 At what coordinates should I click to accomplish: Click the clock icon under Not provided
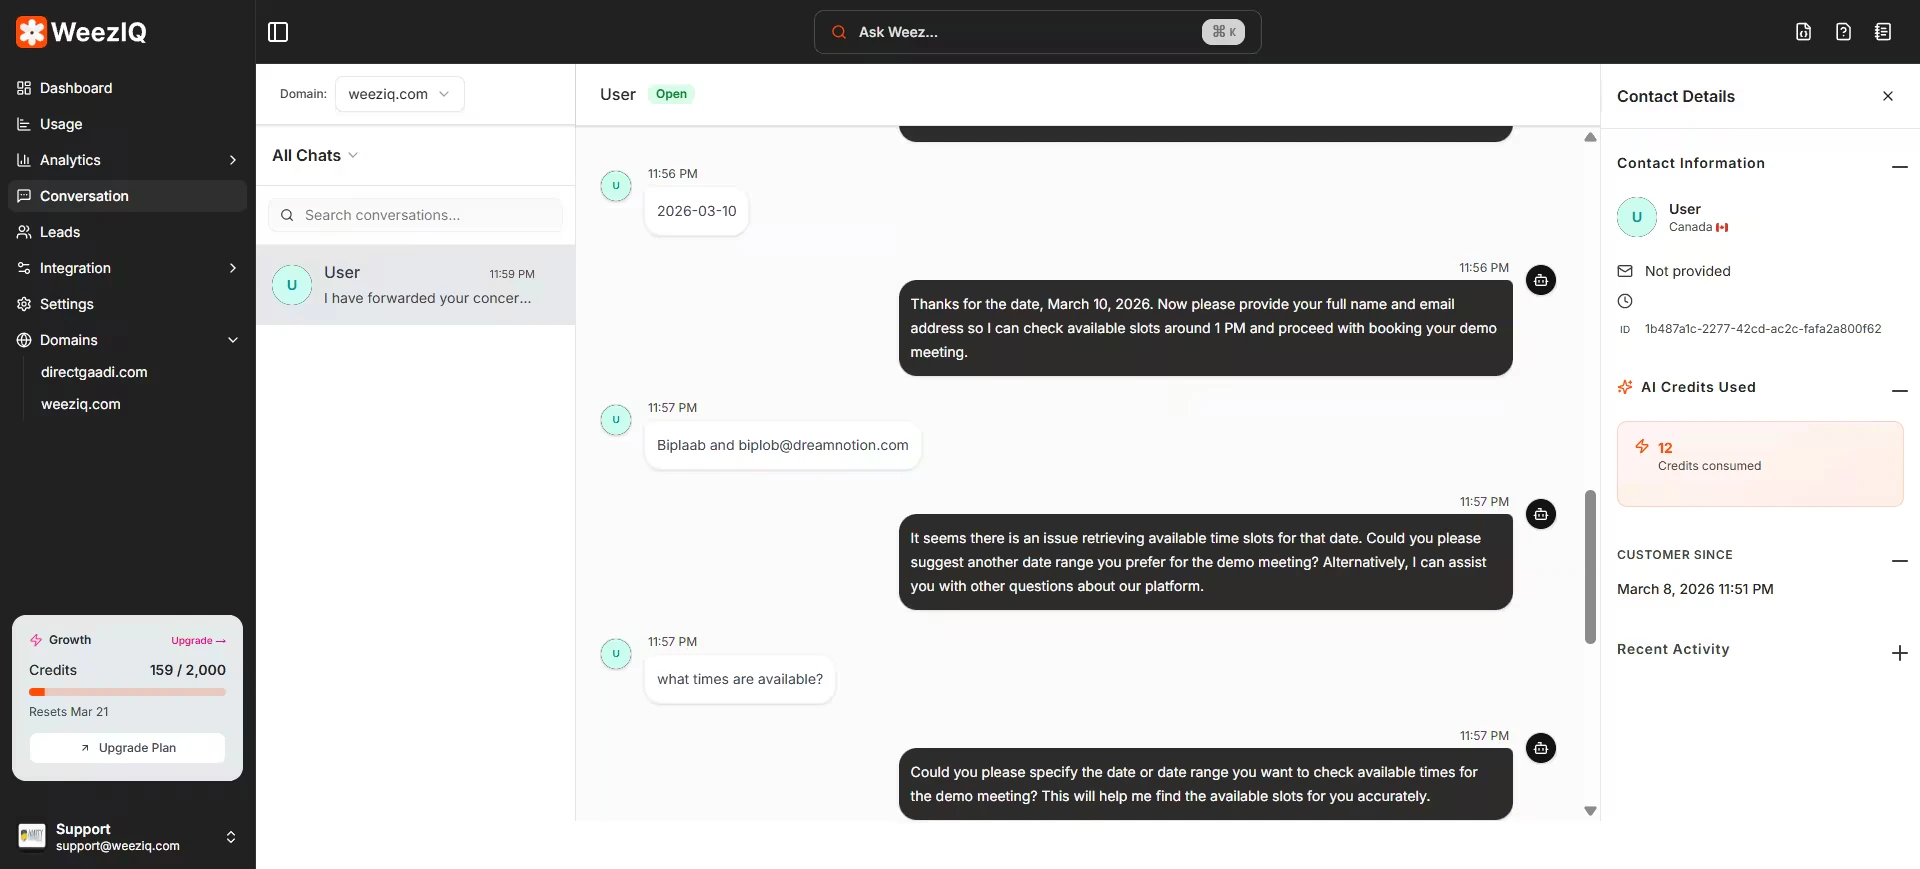coord(1625,301)
